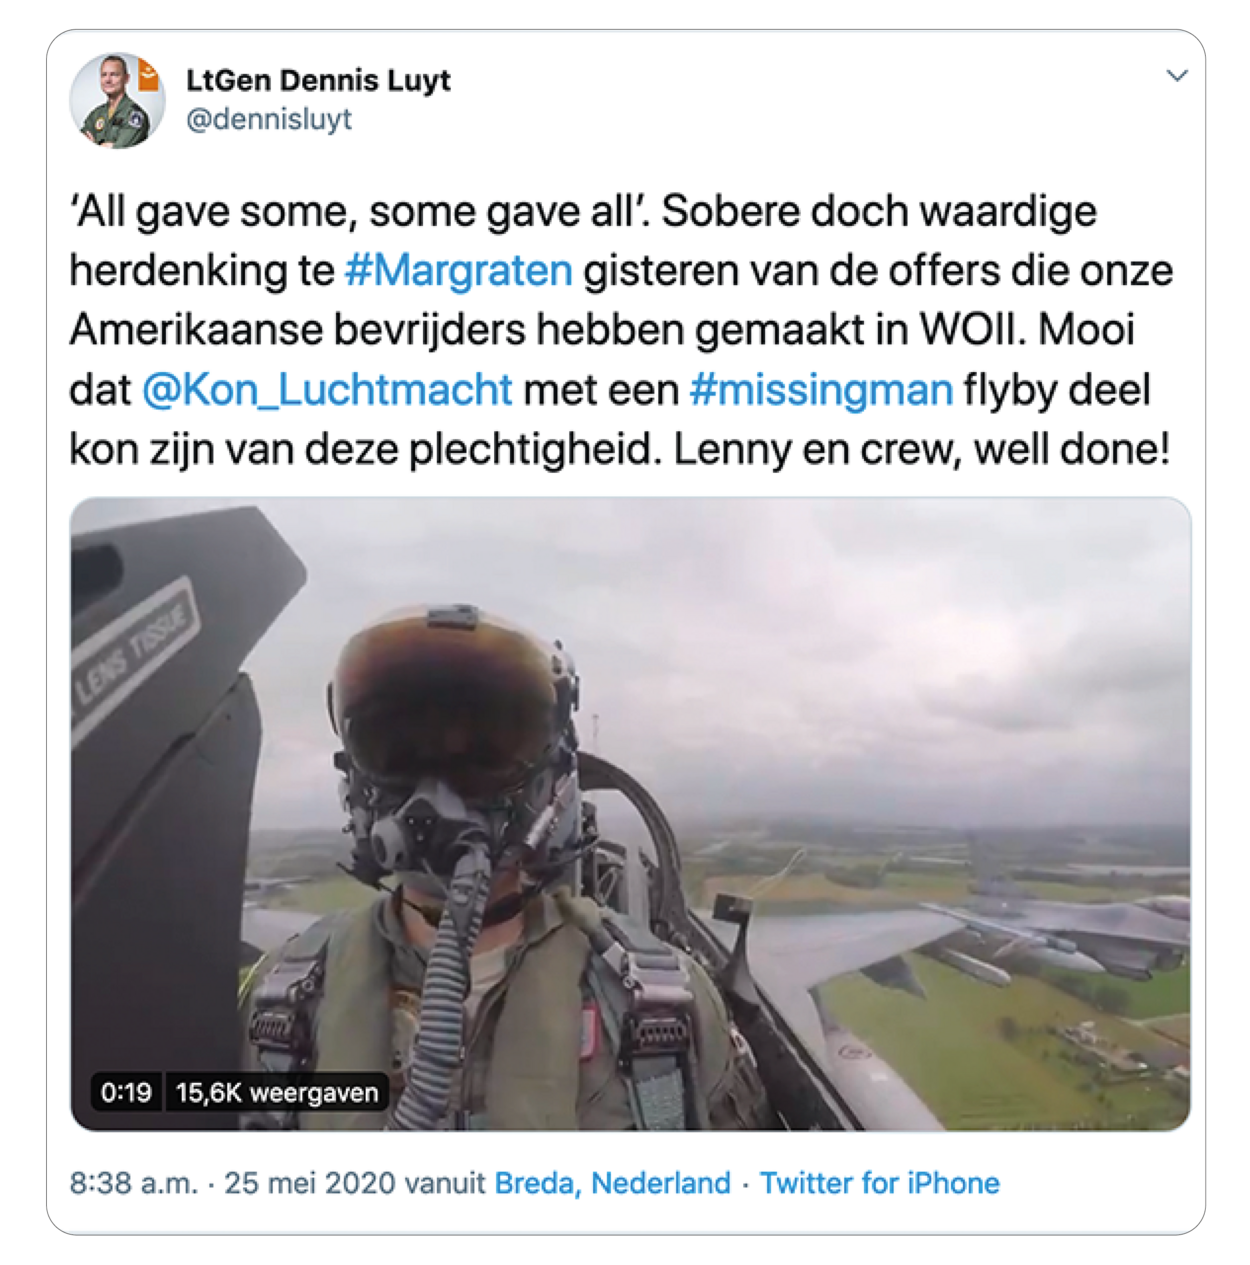The height and width of the screenshot is (1265, 1250).
Task: Open the 8:38 a.m. timestamp
Action: [133, 1183]
